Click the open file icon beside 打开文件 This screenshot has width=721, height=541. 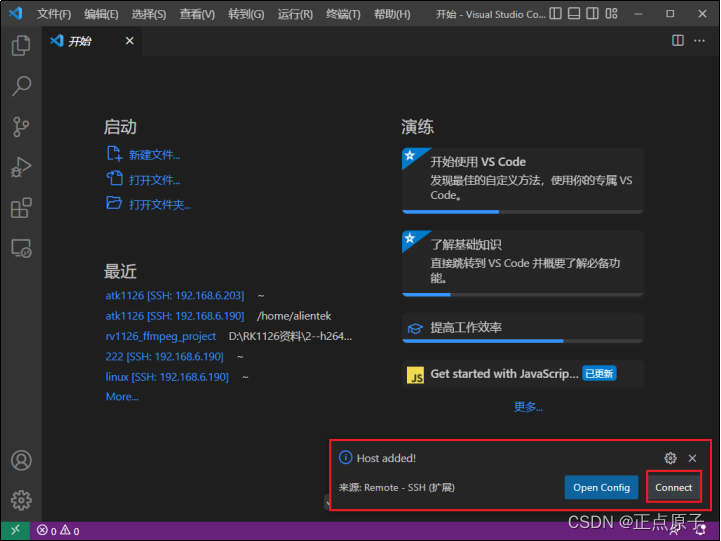click(x=114, y=178)
